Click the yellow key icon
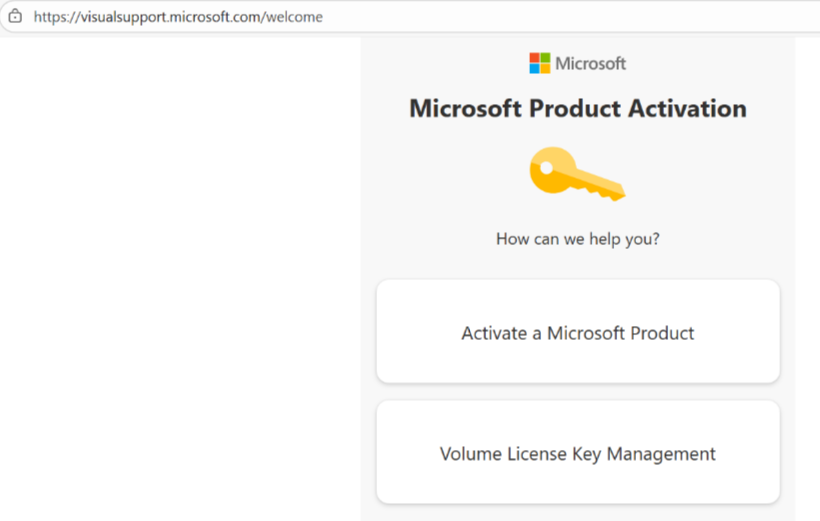The height and width of the screenshot is (521, 820). pyautogui.click(x=577, y=174)
